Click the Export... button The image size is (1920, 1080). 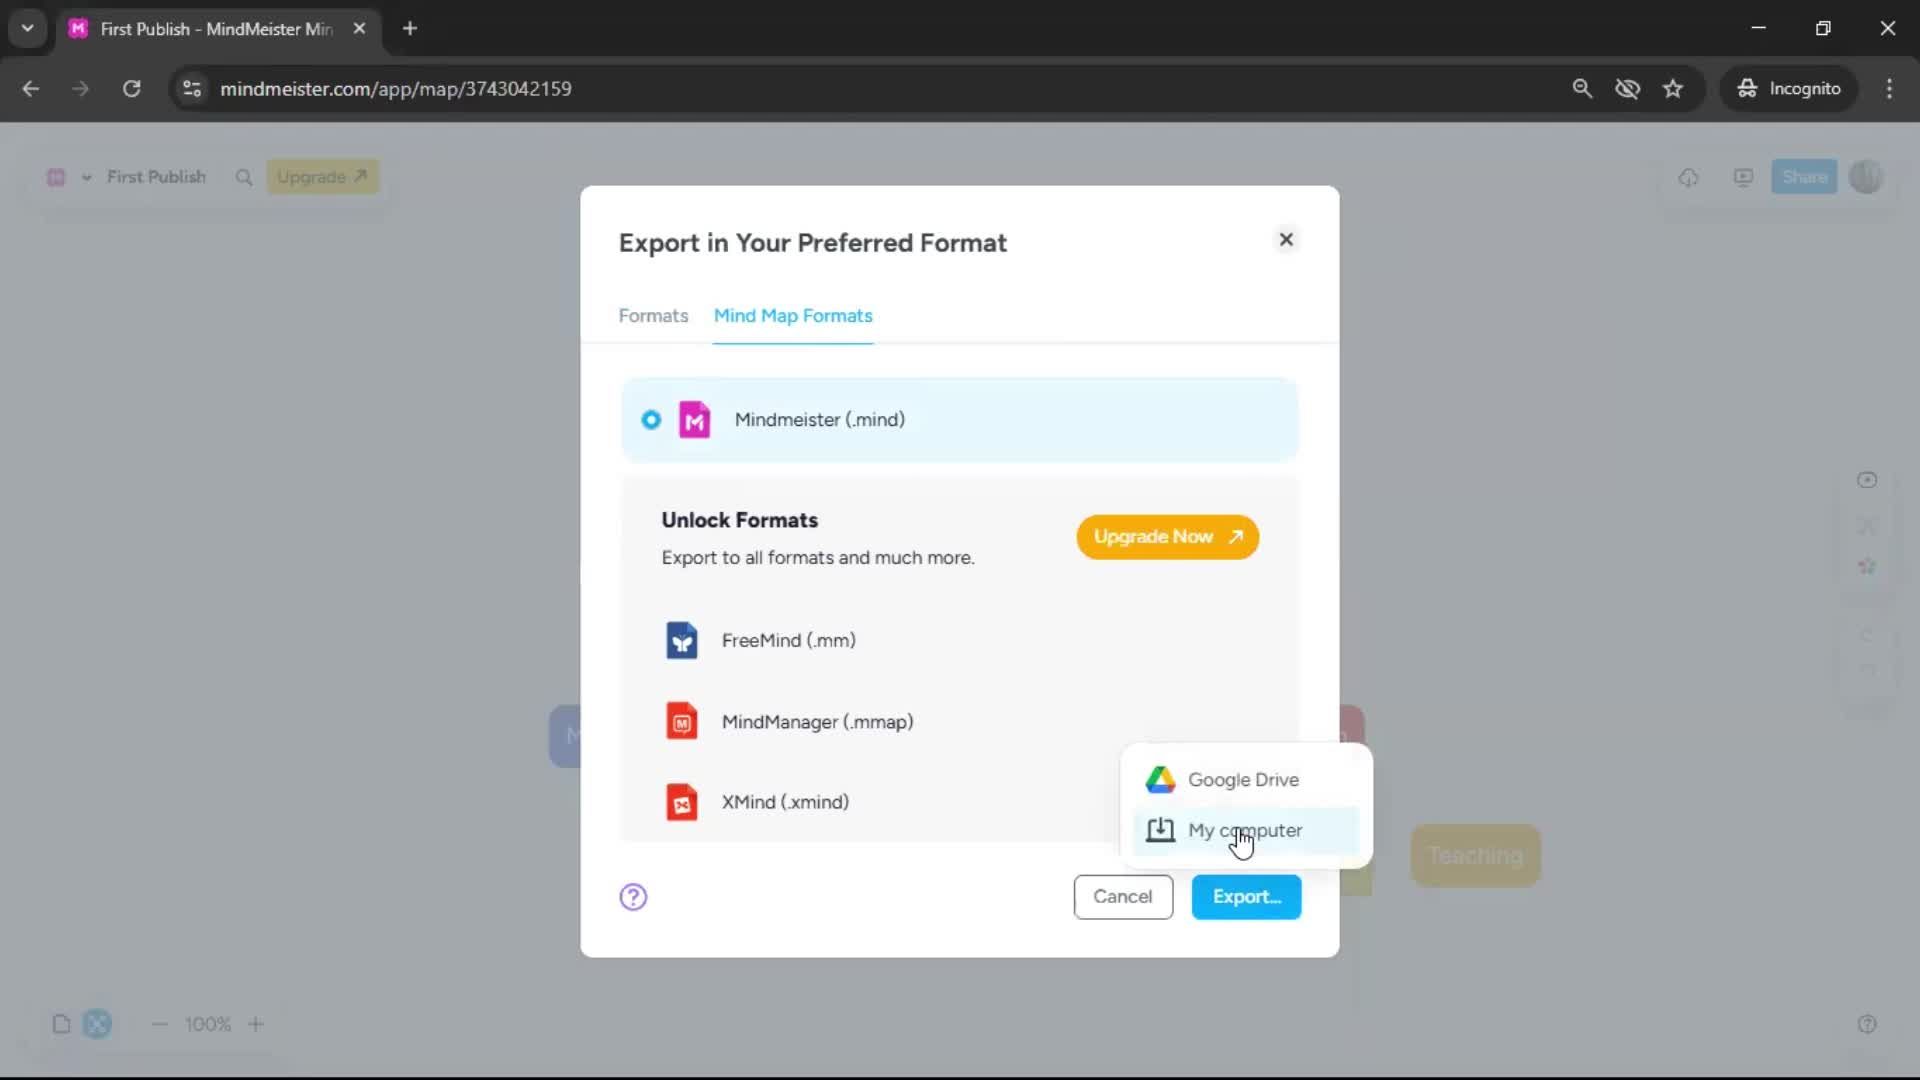1246,897
